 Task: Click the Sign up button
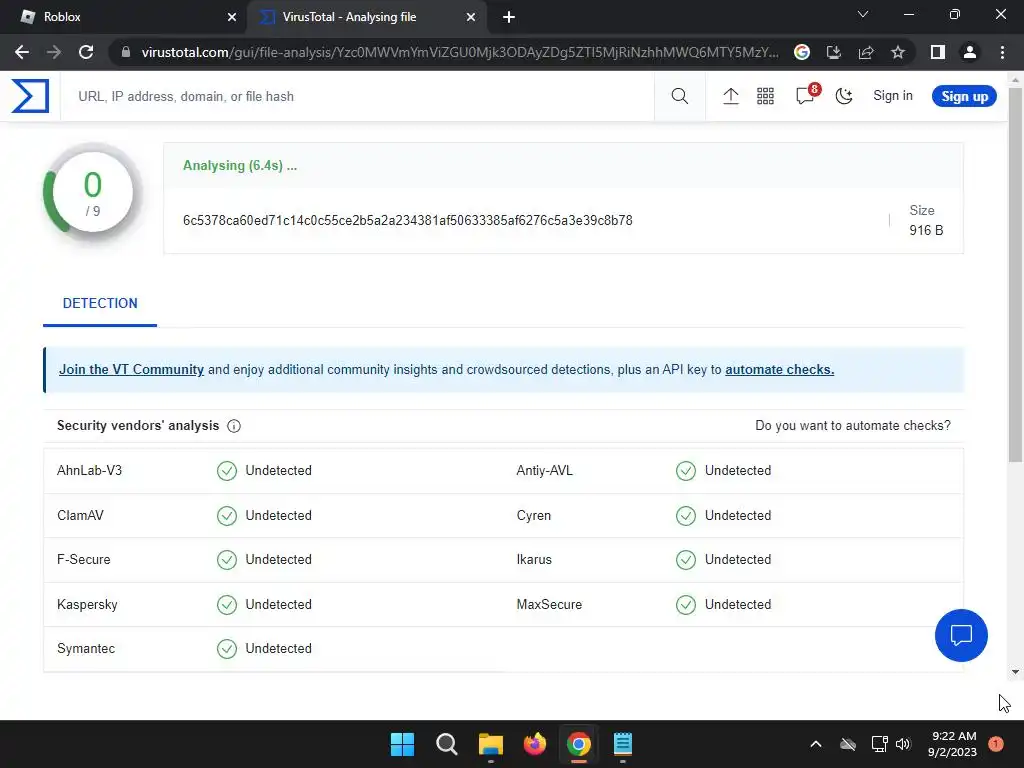(x=964, y=96)
